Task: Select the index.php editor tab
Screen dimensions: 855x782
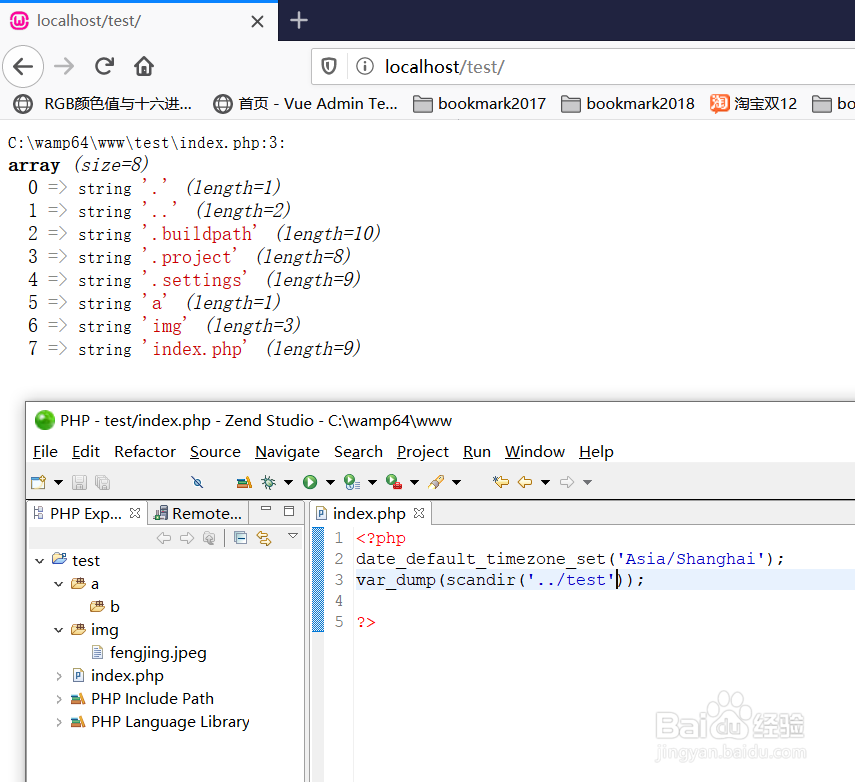Action: click(x=369, y=514)
